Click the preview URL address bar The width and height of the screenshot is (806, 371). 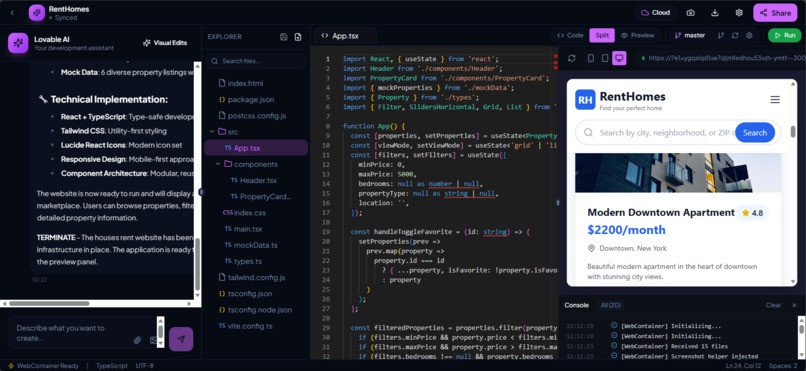coord(720,58)
